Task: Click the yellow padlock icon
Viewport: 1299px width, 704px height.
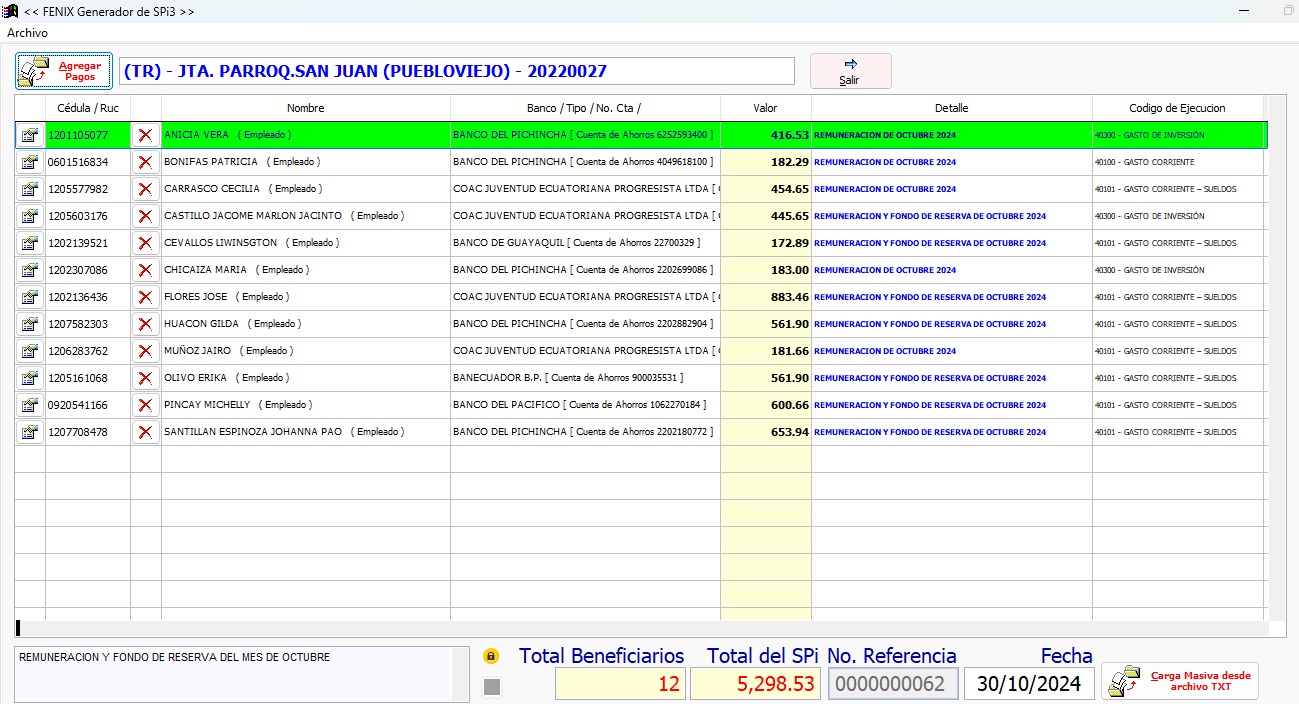Action: click(x=491, y=657)
